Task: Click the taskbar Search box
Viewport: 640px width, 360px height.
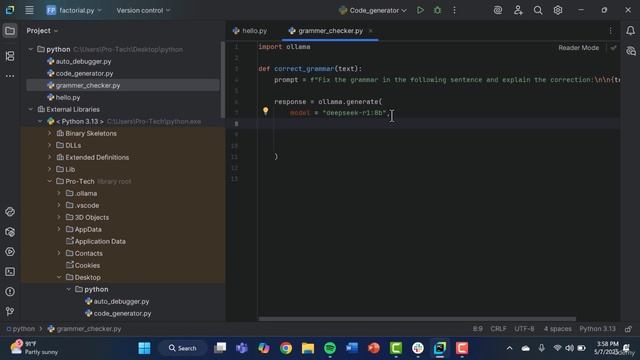Action: pos(182,348)
